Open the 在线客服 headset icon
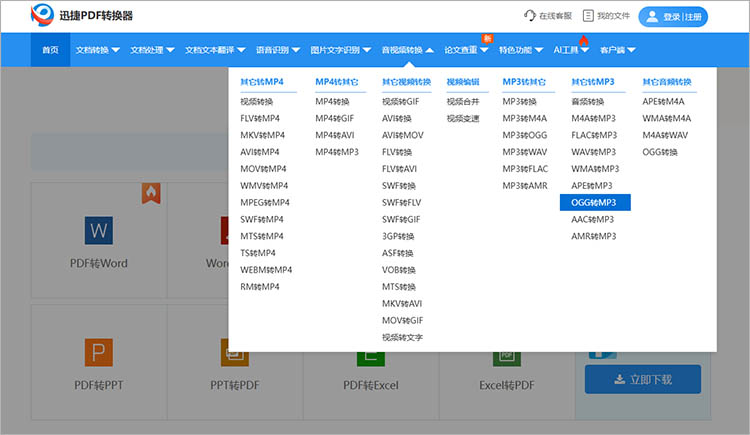Screen dimensions: 750x435 529,16
